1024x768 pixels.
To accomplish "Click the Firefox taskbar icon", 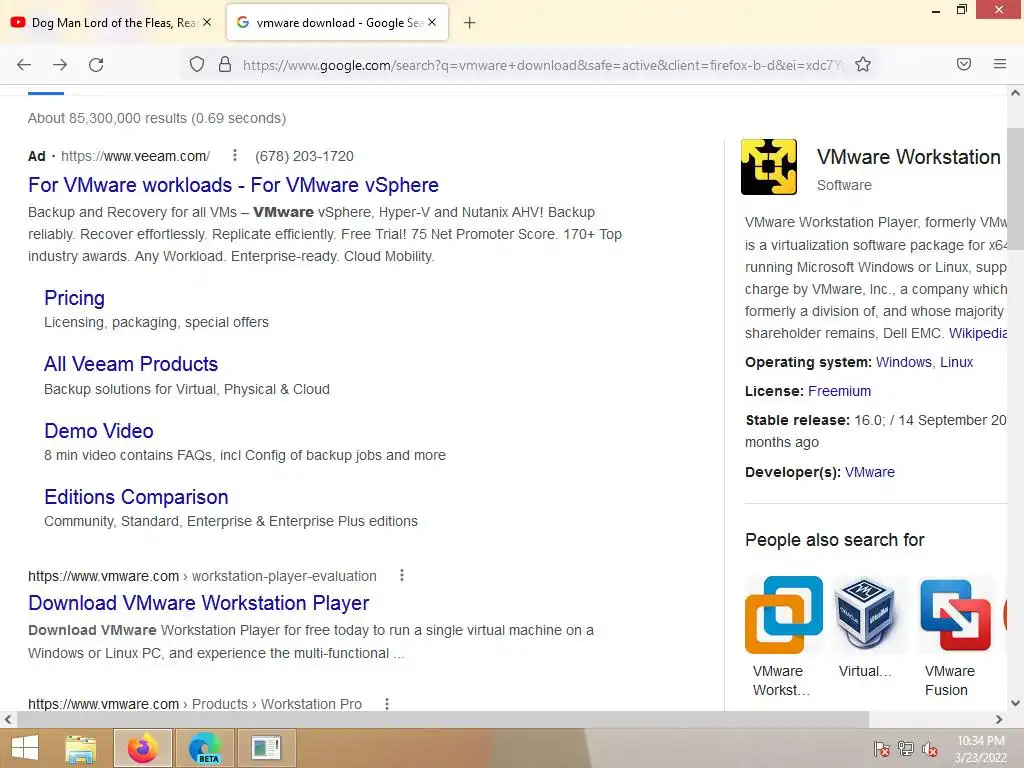I will (x=143, y=748).
